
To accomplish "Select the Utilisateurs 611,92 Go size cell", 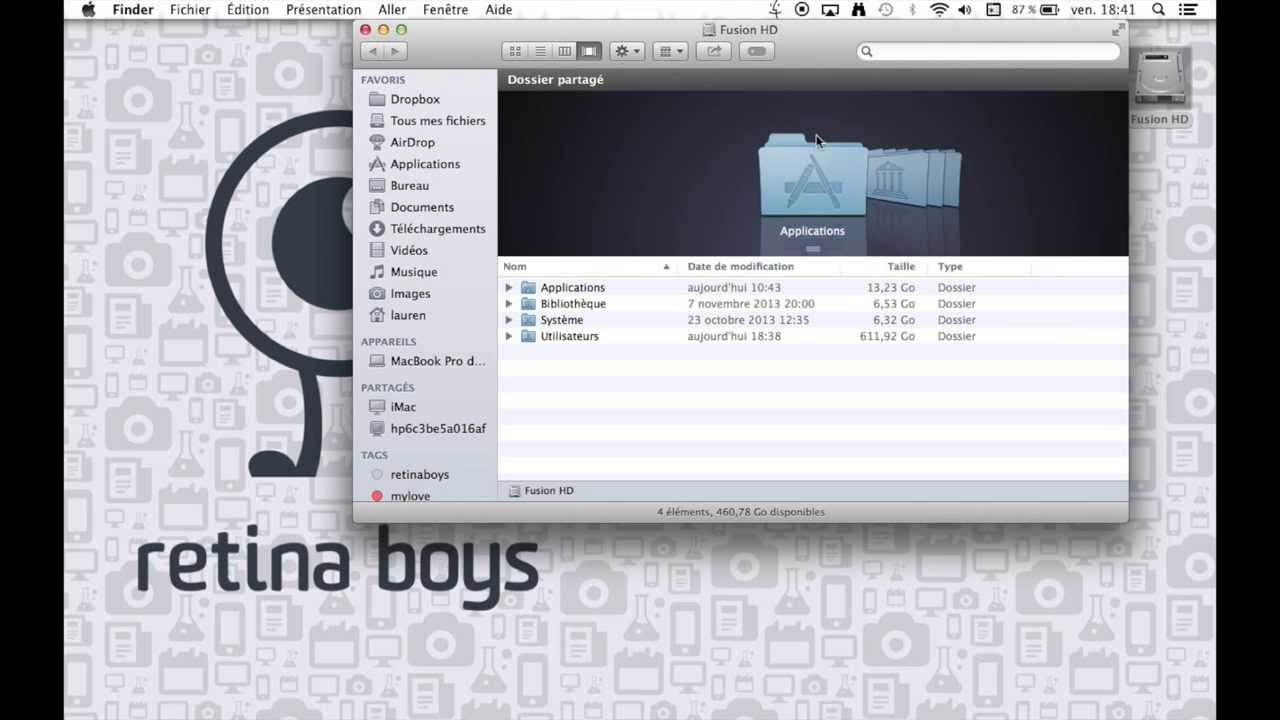I will [887, 337].
